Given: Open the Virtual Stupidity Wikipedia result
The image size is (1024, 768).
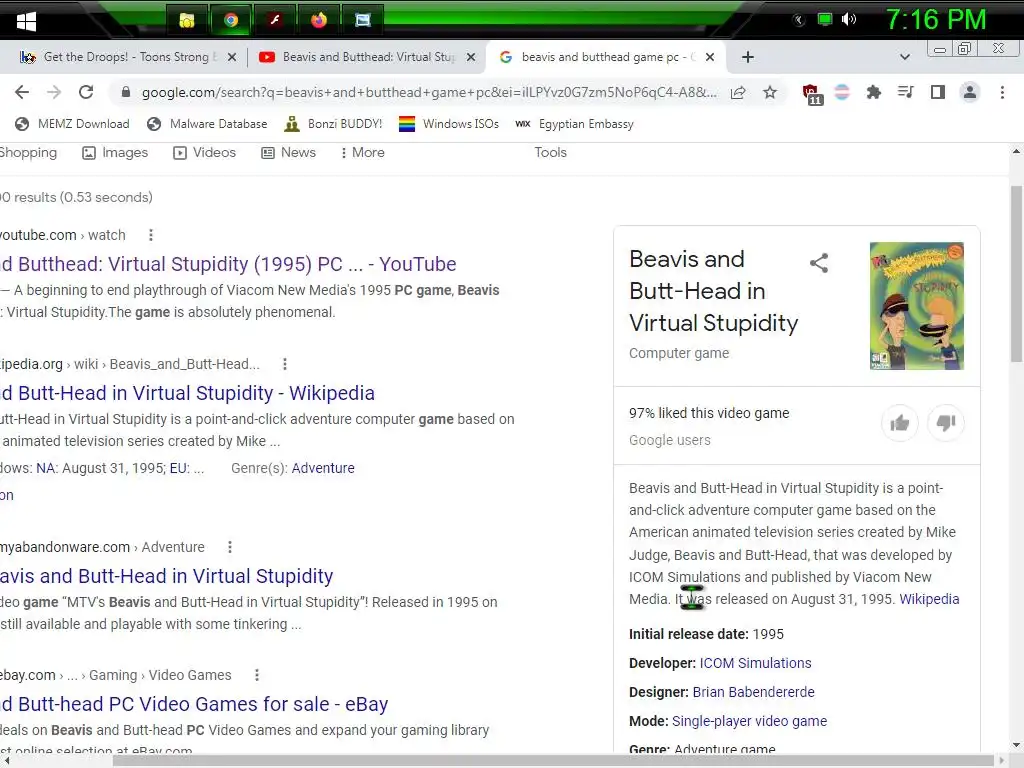Looking at the screenshot, I should click(x=187, y=393).
